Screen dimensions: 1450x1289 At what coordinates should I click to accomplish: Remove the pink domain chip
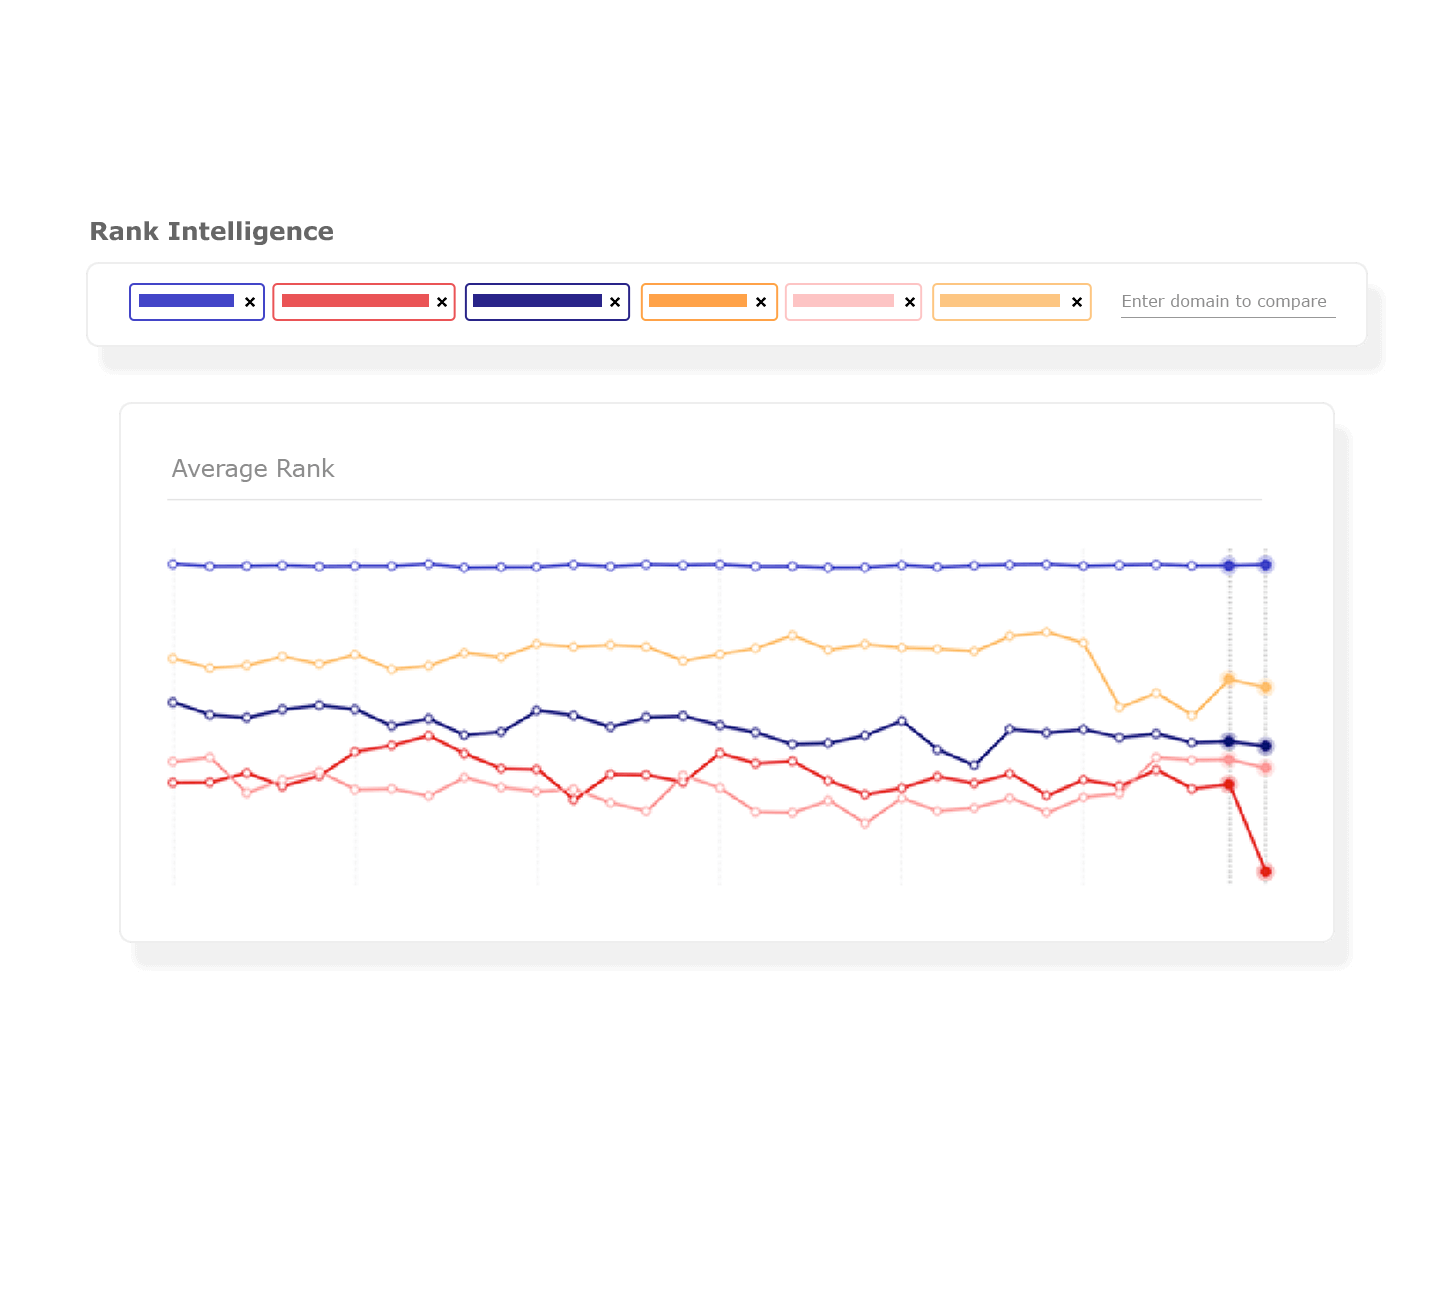[x=910, y=301]
